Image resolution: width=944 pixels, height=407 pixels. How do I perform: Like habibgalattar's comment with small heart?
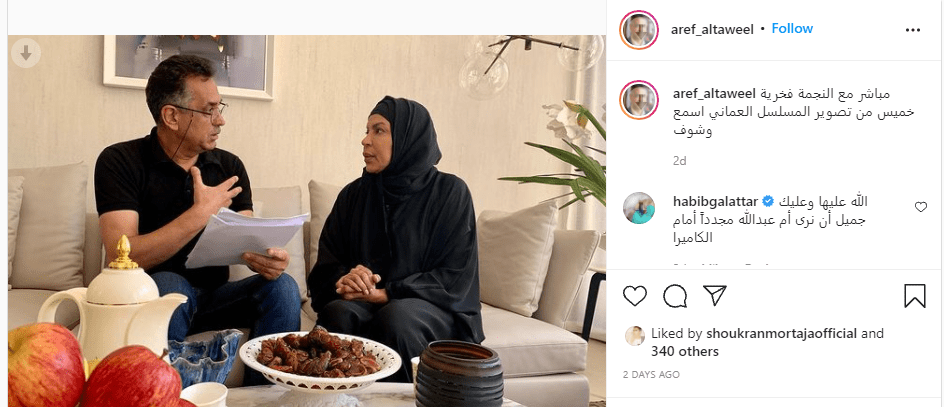coord(921,207)
